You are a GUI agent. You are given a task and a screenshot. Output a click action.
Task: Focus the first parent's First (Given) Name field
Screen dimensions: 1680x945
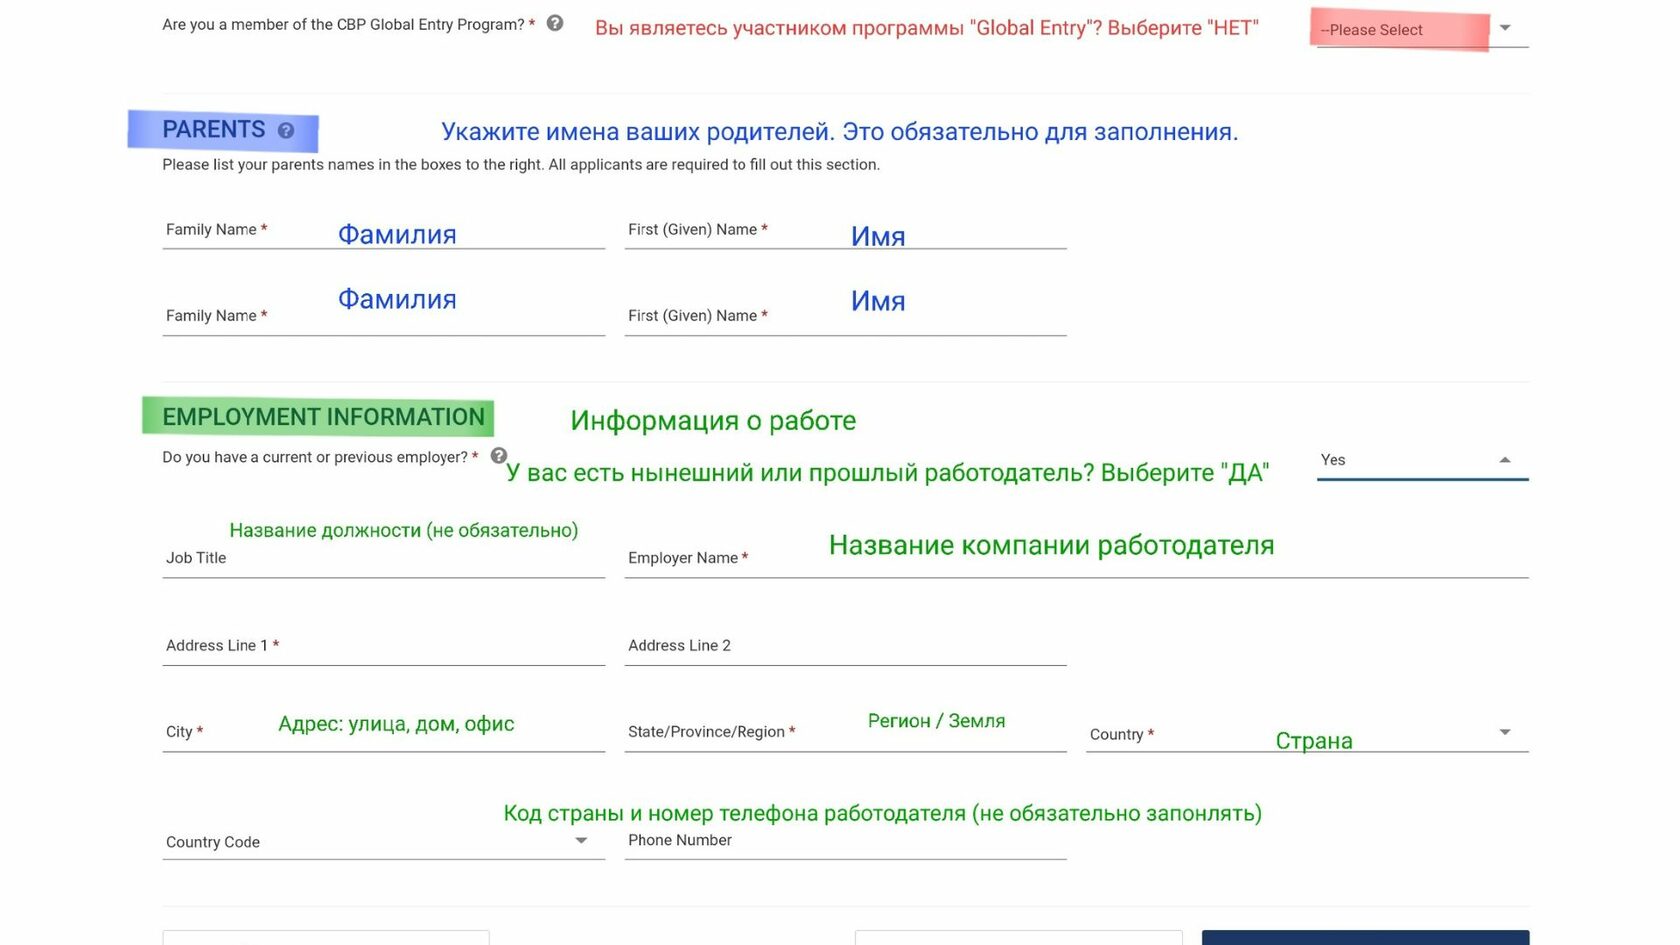coord(845,230)
